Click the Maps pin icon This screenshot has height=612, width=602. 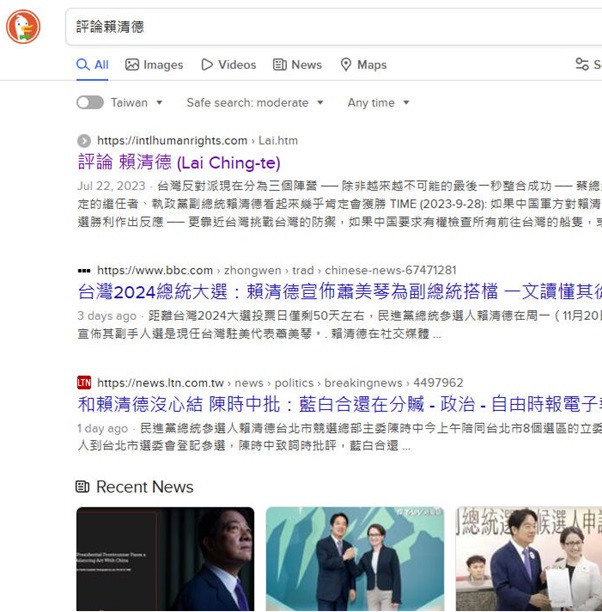(346, 64)
